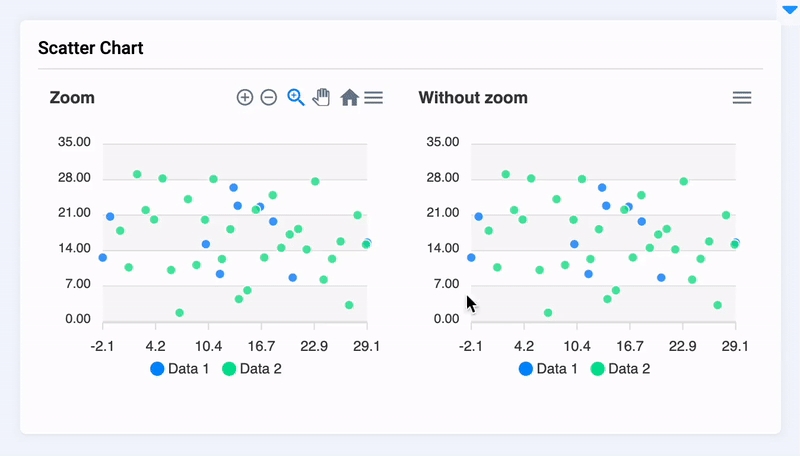The width and height of the screenshot is (800, 456).
Task: Toggle Data 2 legend in Zoom chart
Action: click(x=252, y=369)
